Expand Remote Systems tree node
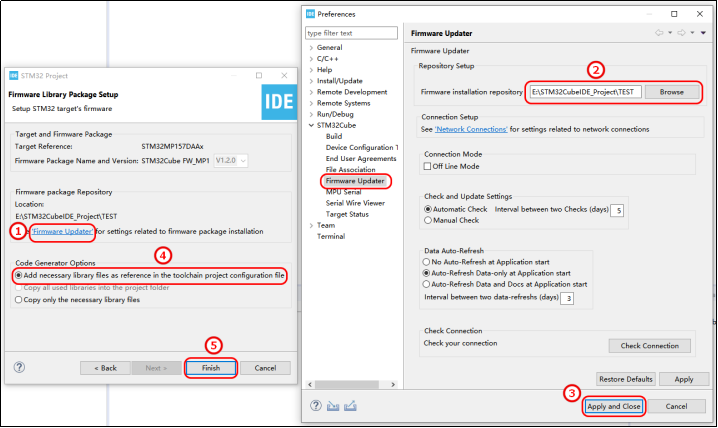The image size is (718, 428). (x=311, y=103)
